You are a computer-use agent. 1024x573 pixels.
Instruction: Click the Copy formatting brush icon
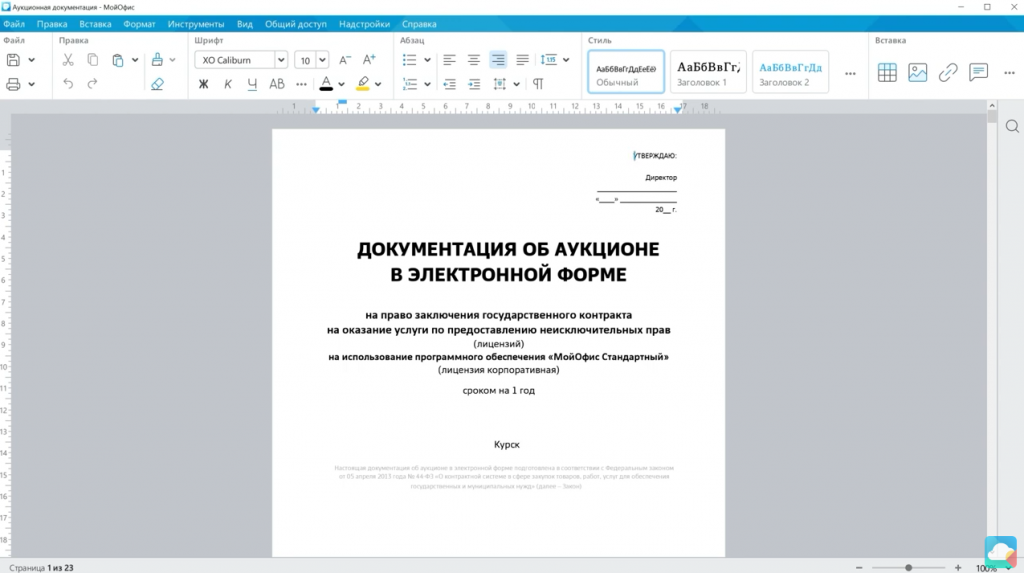(x=157, y=60)
